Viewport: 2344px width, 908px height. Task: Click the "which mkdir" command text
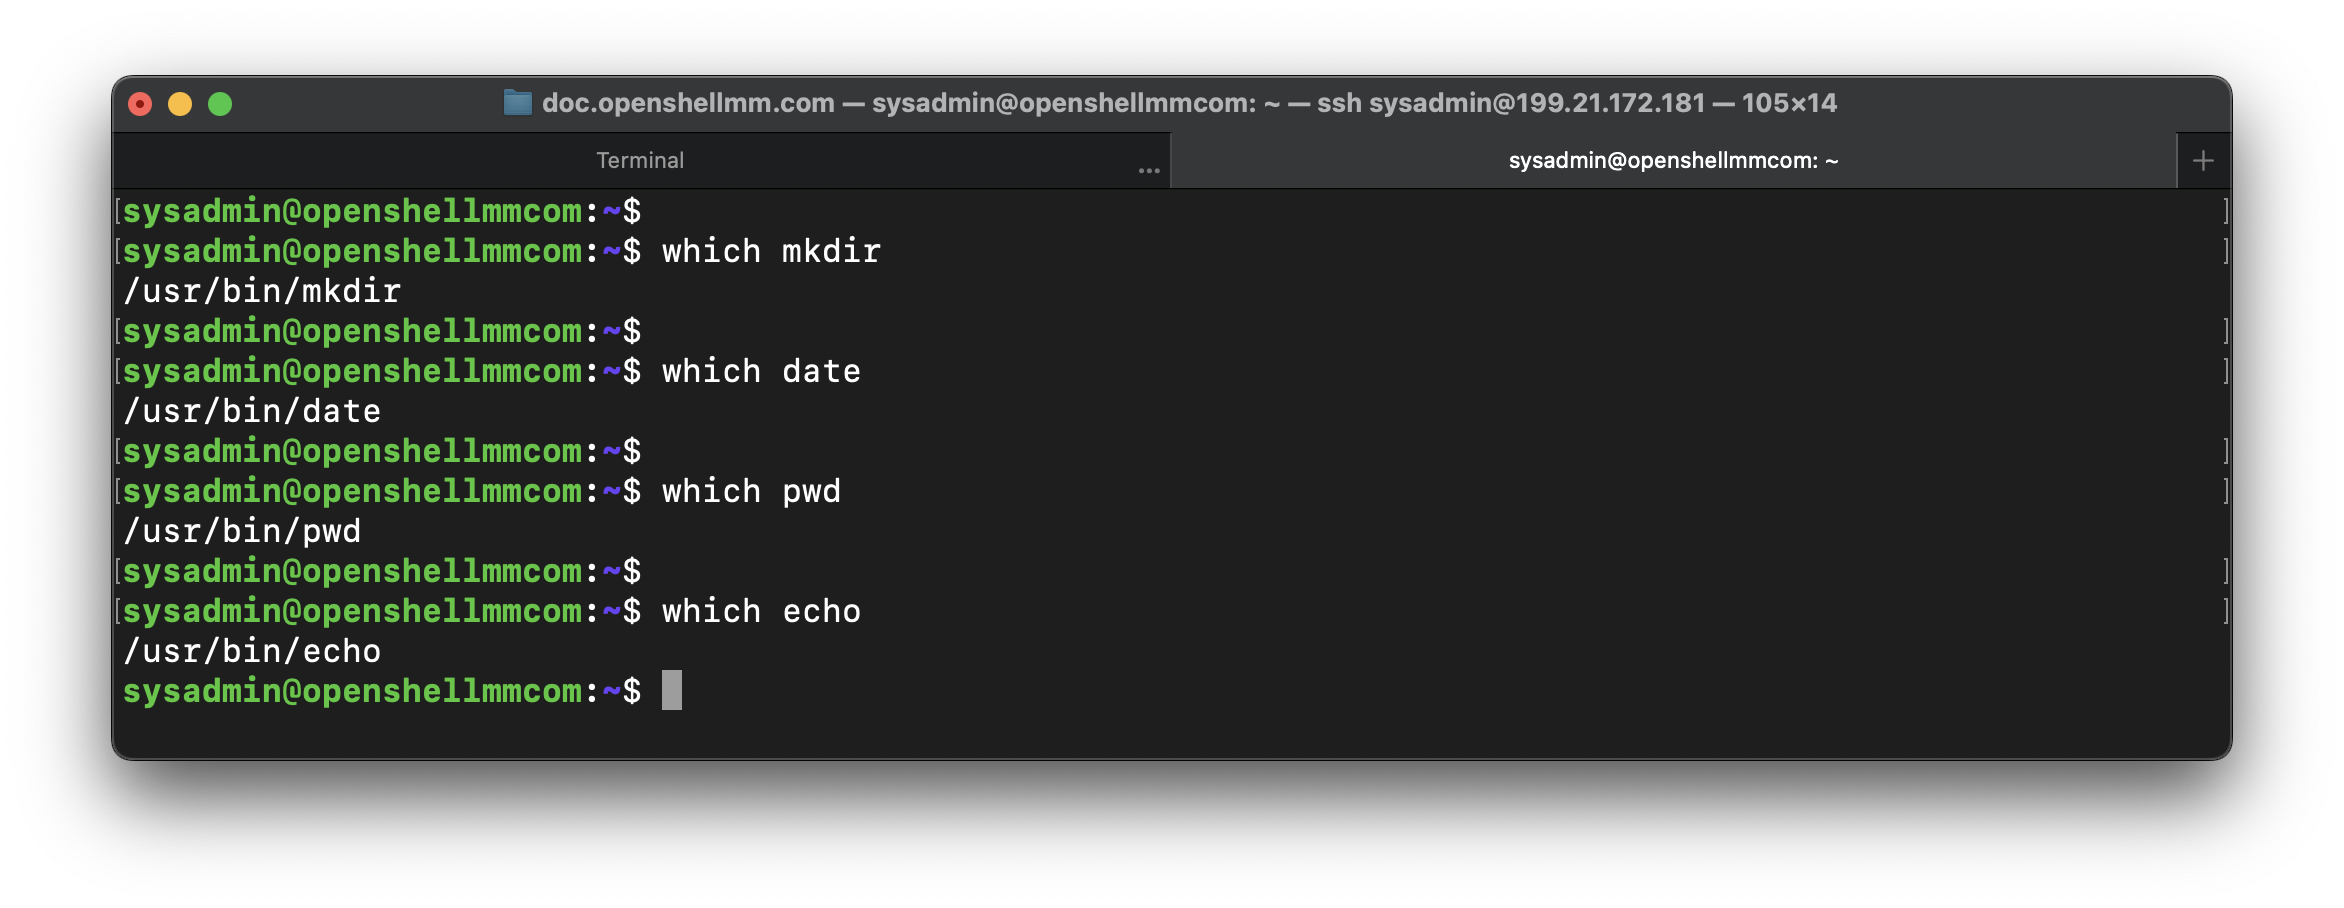point(771,251)
